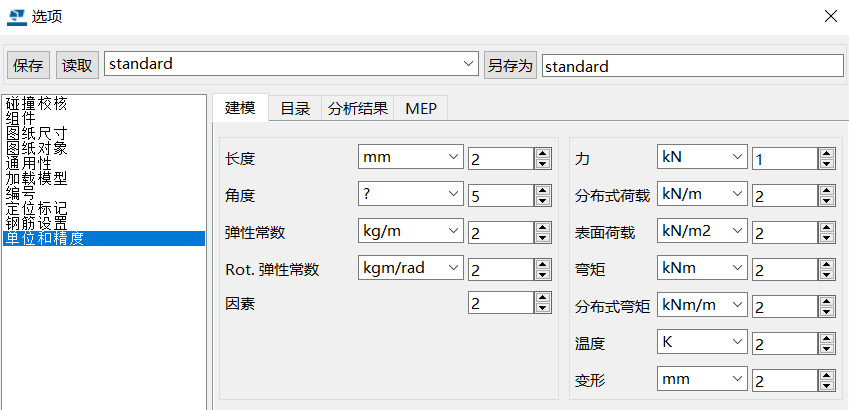
Task: Open the Rot. 弹性常数 unit dropdown
Action: click(411, 268)
